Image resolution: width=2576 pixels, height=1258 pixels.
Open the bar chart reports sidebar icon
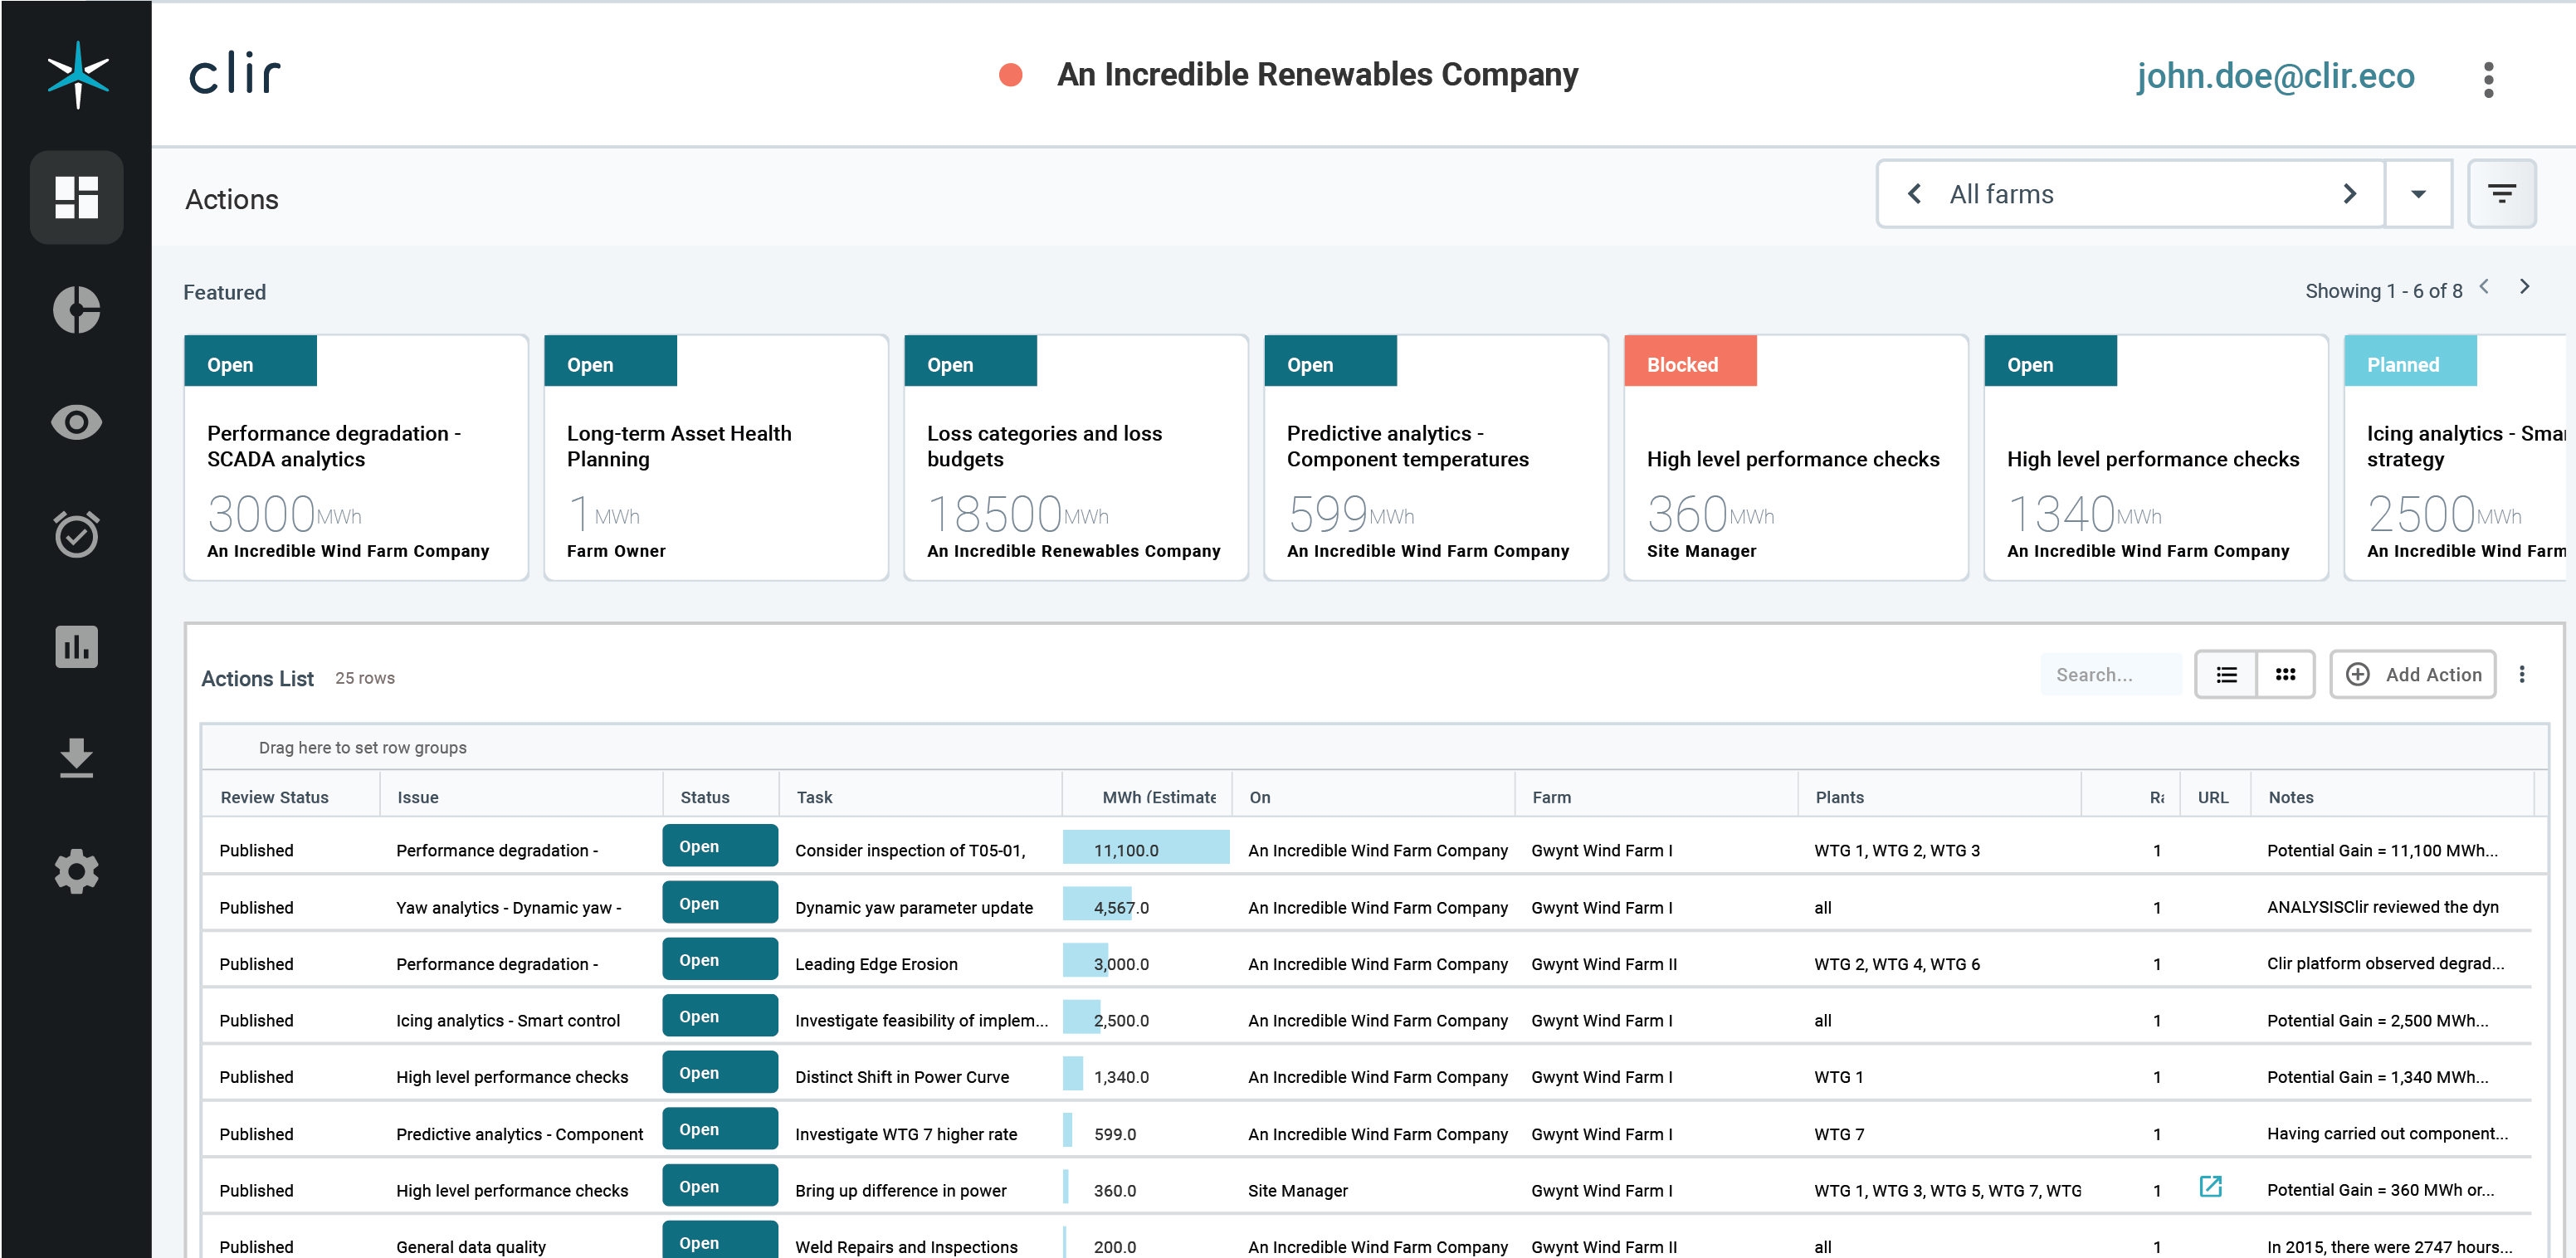click(76, 647)
